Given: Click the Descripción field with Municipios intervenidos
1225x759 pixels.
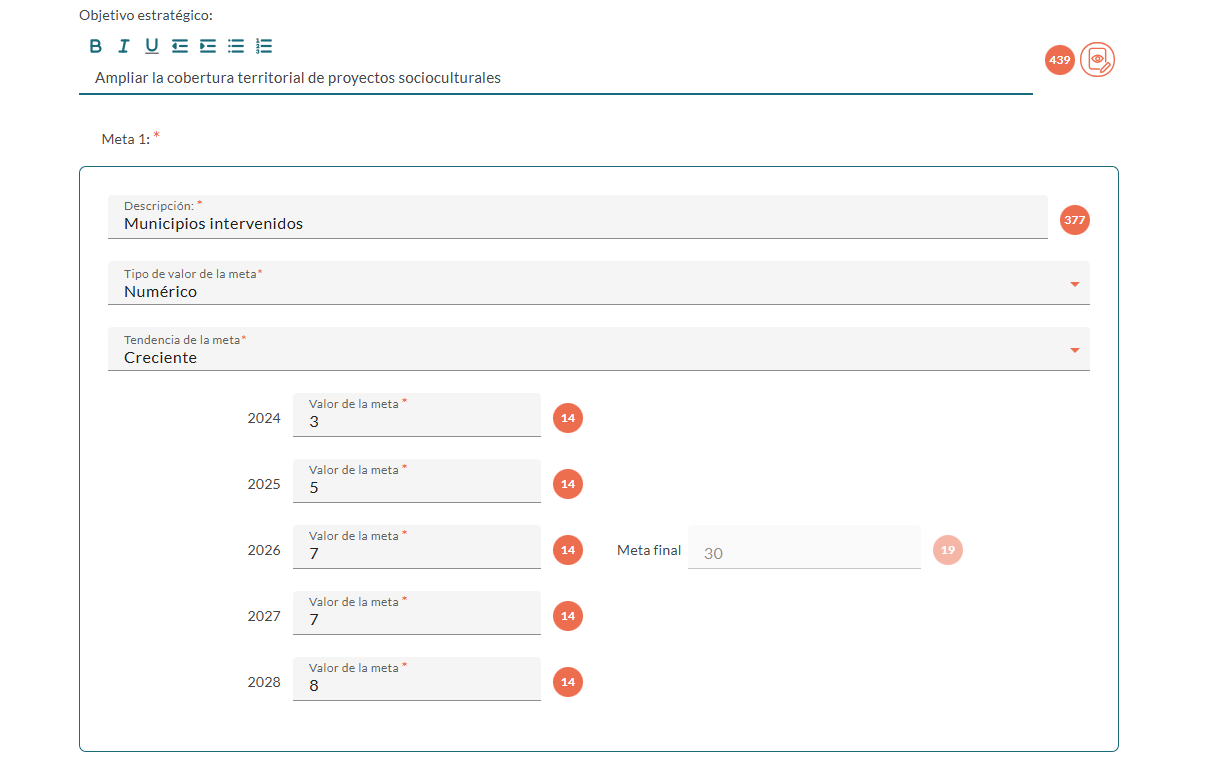Looking at the screenshot, I should coord(577,223).
